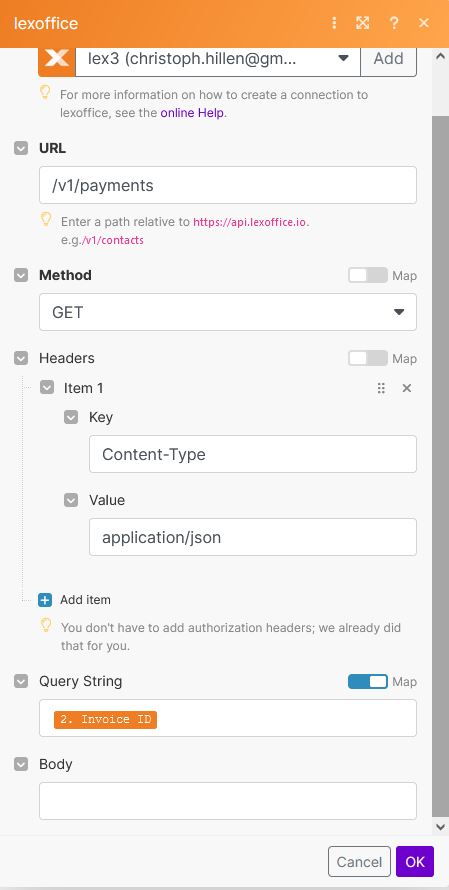Viewport: 449px width, 890px height.
Task: Collapse the Body section
Action: tap(21, 764)
